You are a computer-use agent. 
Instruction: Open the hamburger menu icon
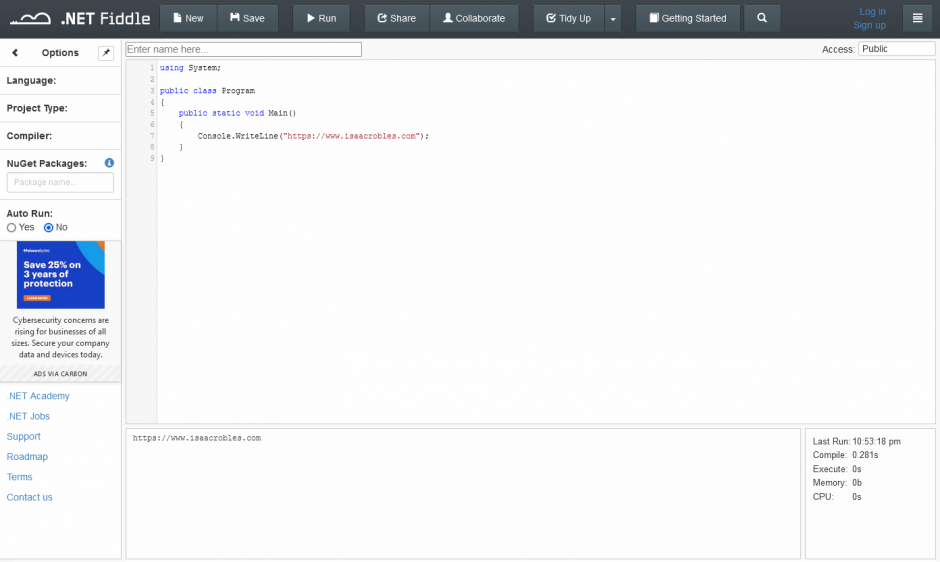[x=917, y=18]
